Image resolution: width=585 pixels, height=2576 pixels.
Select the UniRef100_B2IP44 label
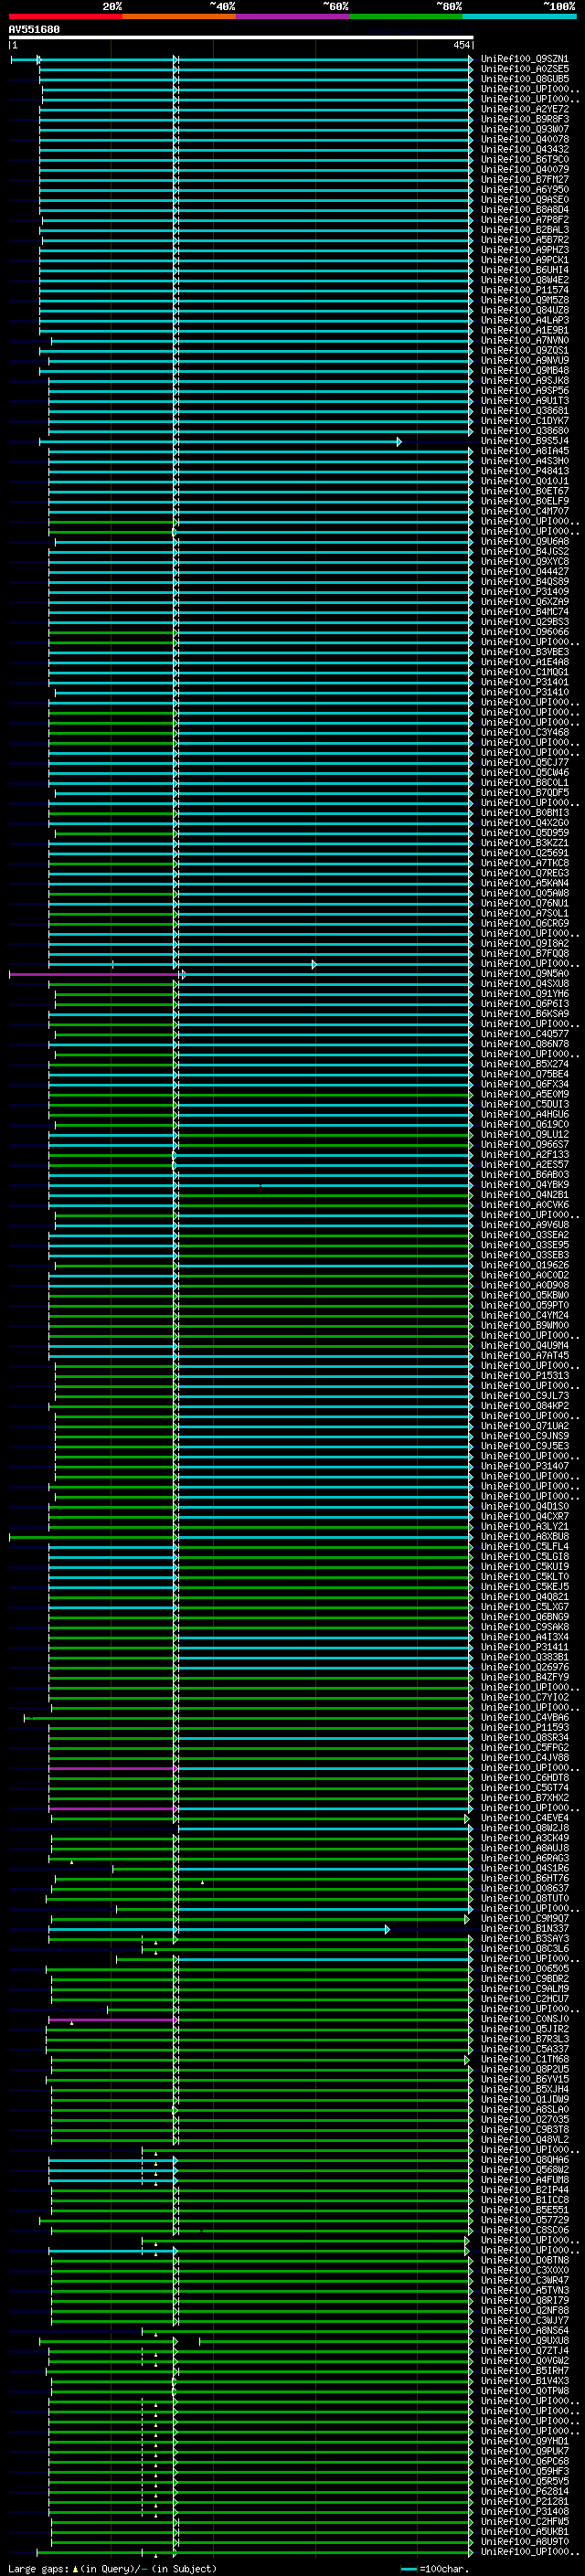coord(524,2191)
